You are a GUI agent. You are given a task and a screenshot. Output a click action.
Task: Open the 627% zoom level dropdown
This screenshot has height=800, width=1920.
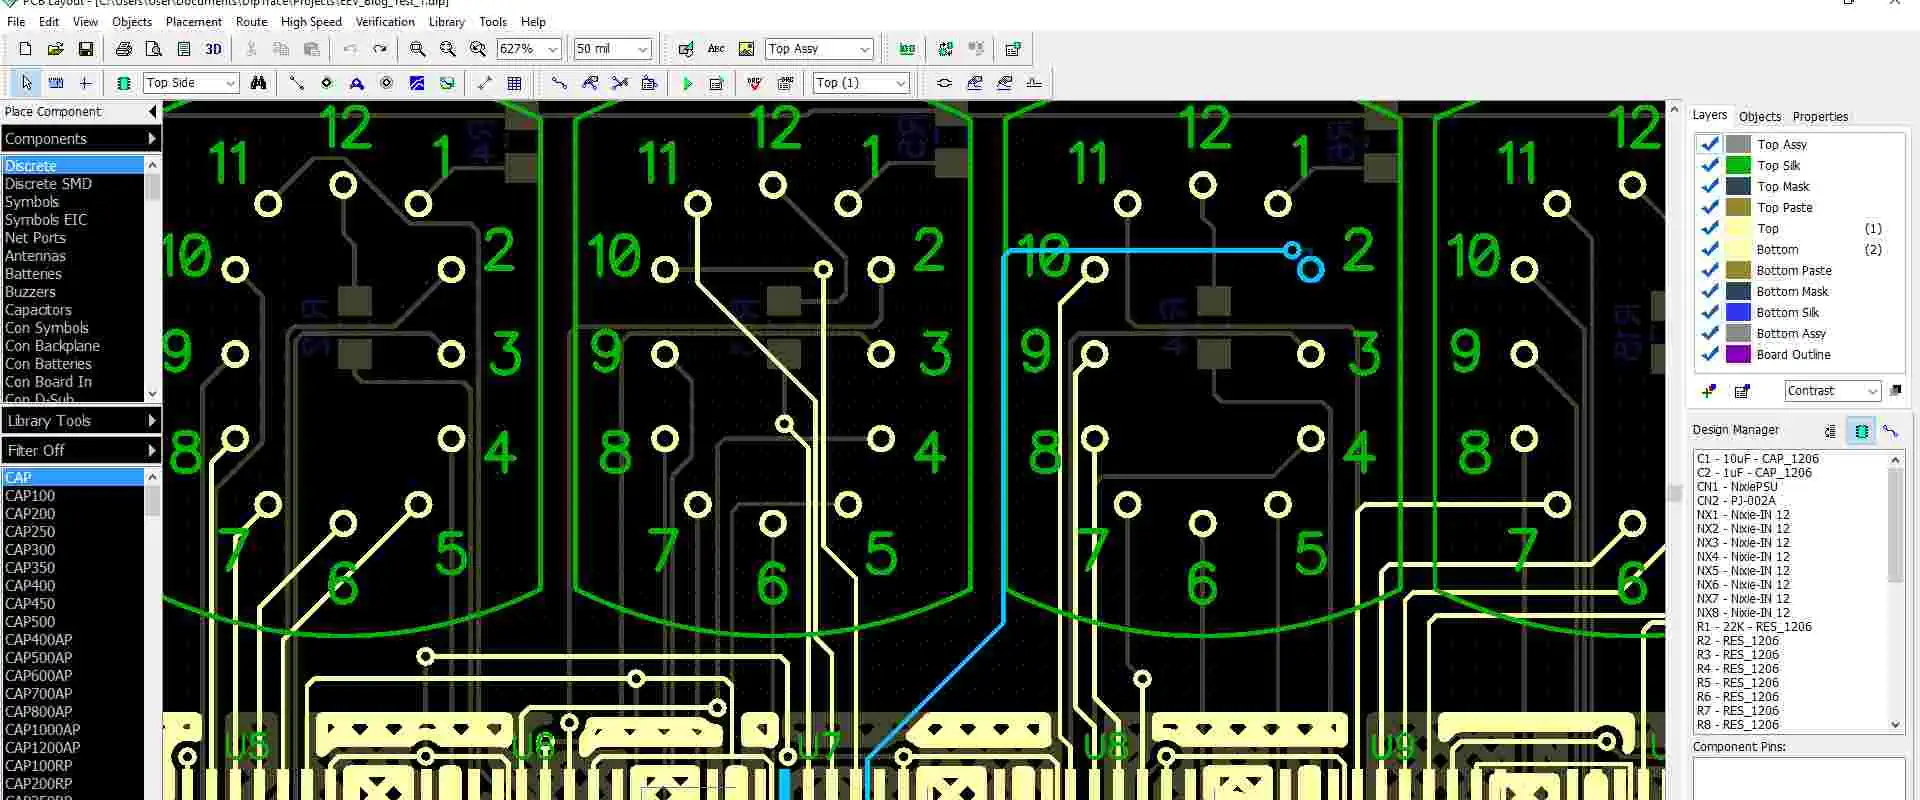click(552, 49)
